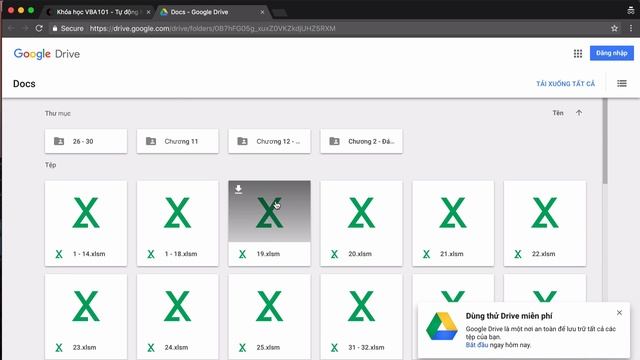
Task: Close the Khóa học VBA101 tab
Action: (148, 12)
